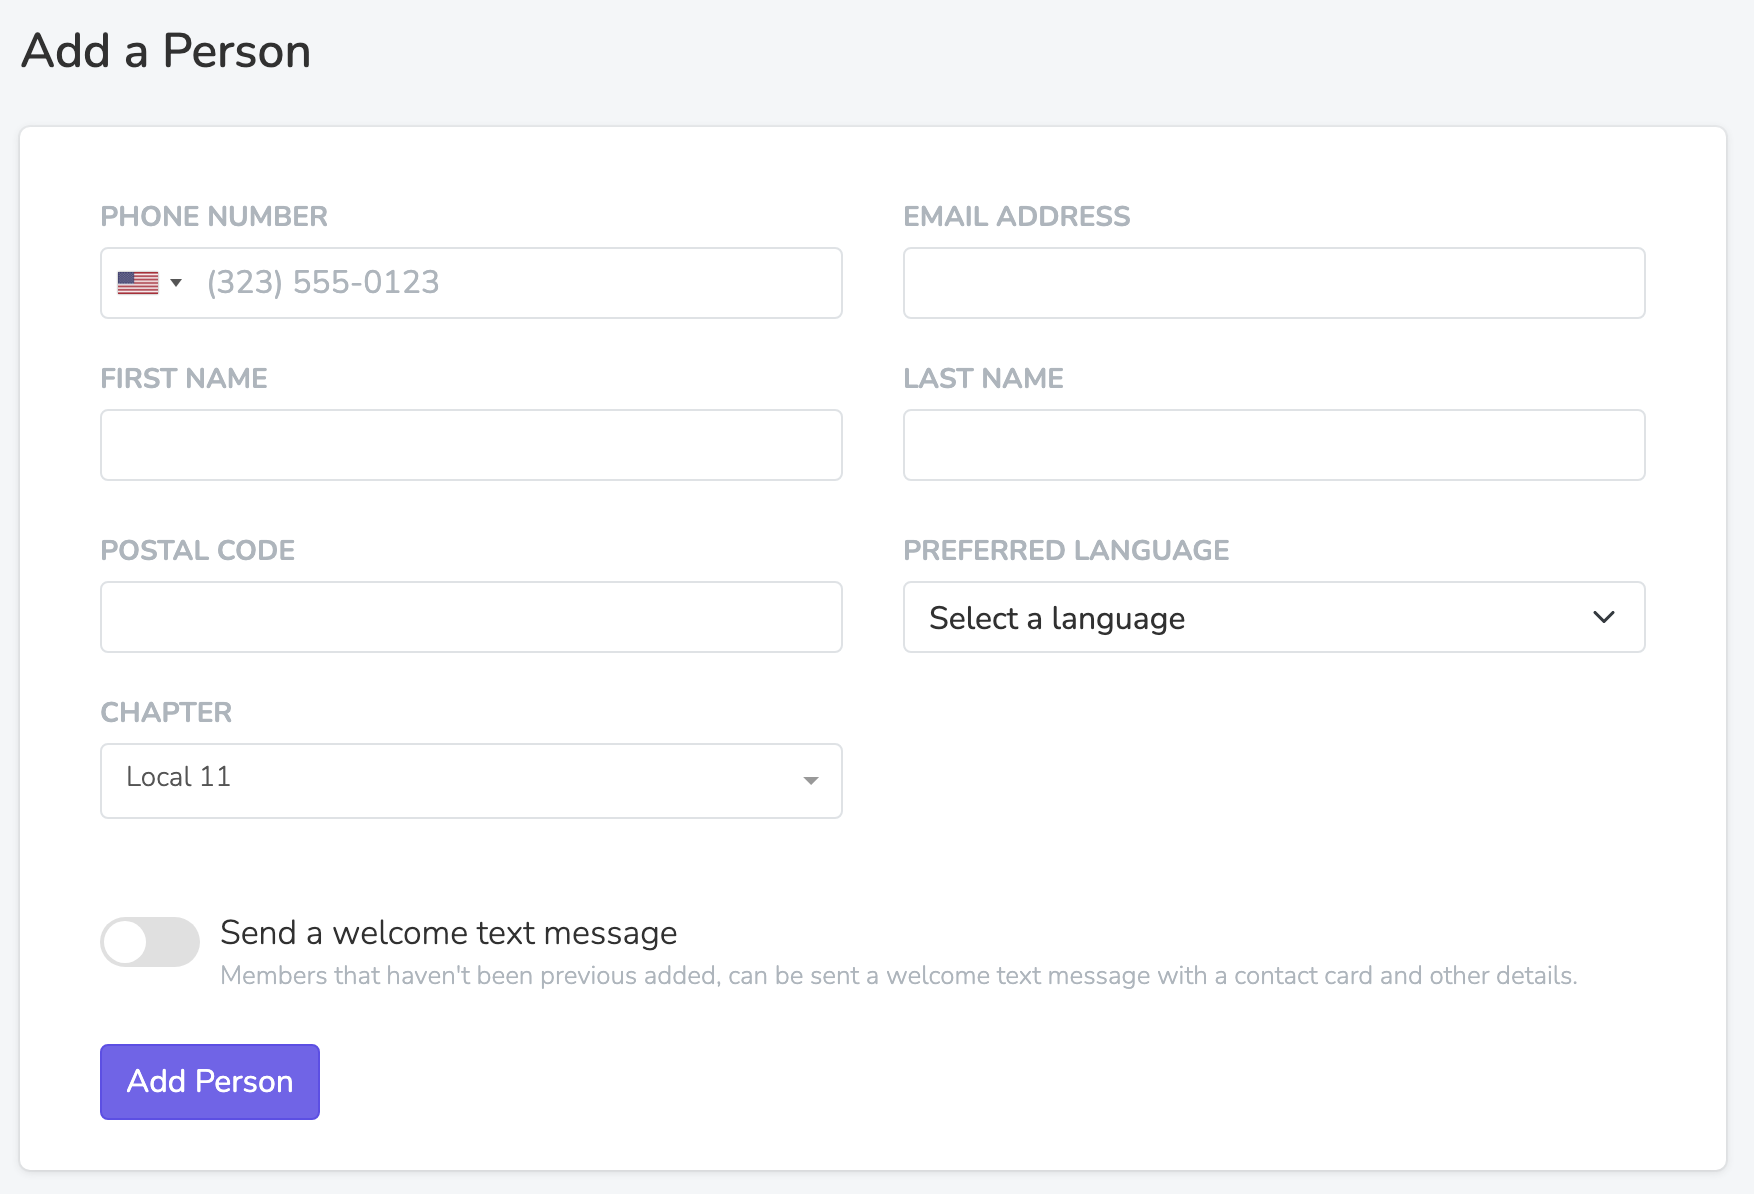This screenshot has height=1194, width=1754.
Task: Click the FIRST NAME field label
Action: click(x=184, y=378)
